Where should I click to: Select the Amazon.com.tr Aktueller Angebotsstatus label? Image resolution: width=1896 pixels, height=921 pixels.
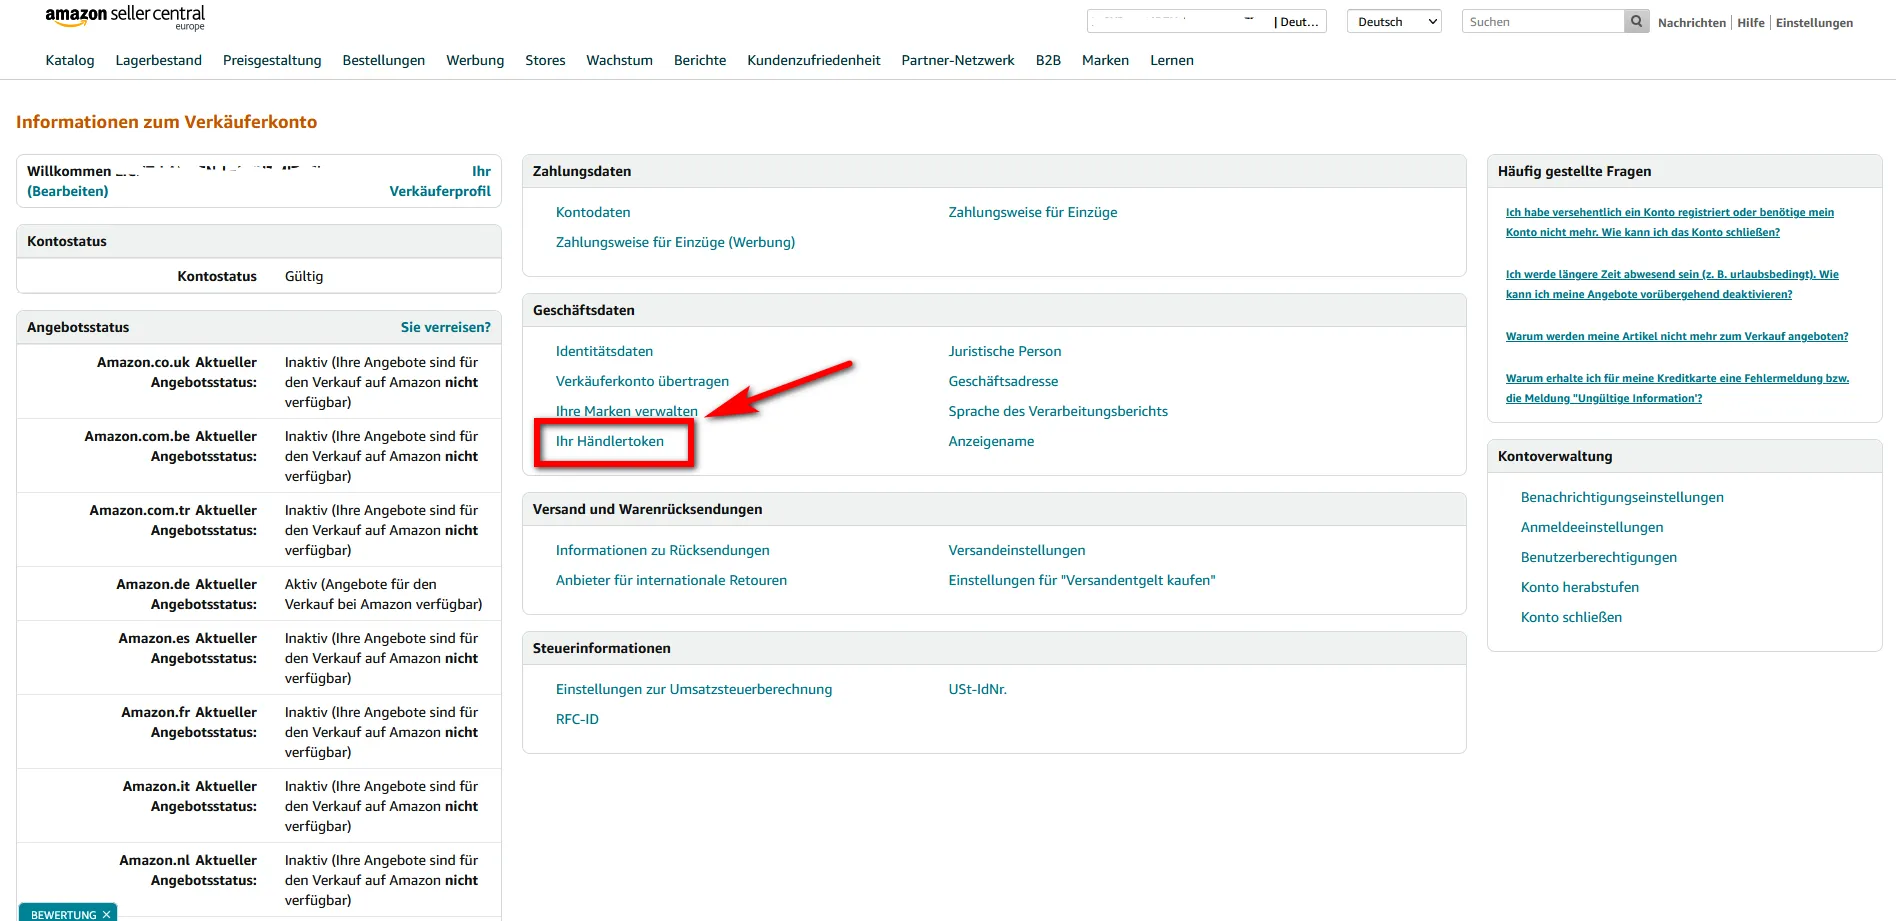(173, 520)
